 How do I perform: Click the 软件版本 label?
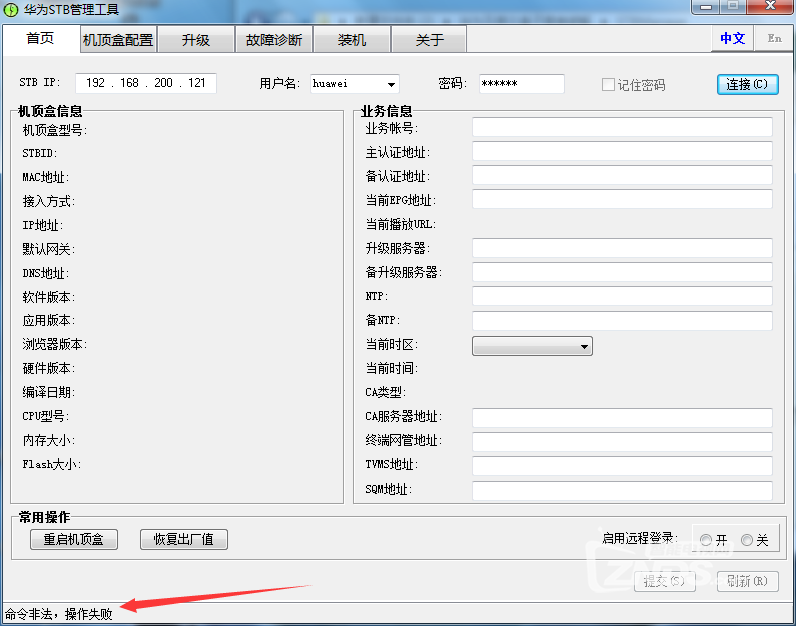coord(49,297)
